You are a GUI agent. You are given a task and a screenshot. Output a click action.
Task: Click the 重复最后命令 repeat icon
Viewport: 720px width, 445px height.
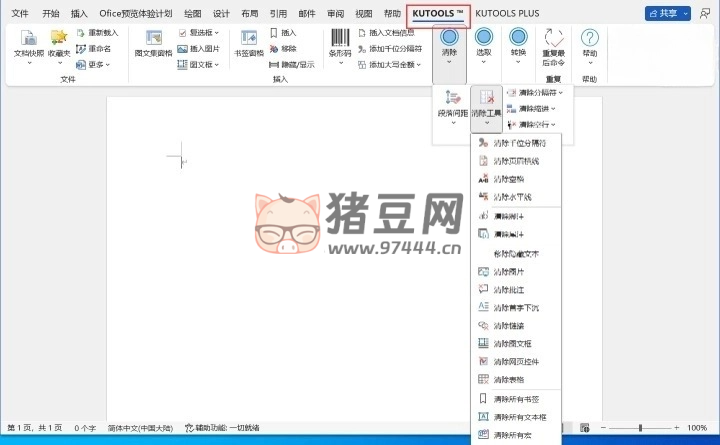coord(553,42)
